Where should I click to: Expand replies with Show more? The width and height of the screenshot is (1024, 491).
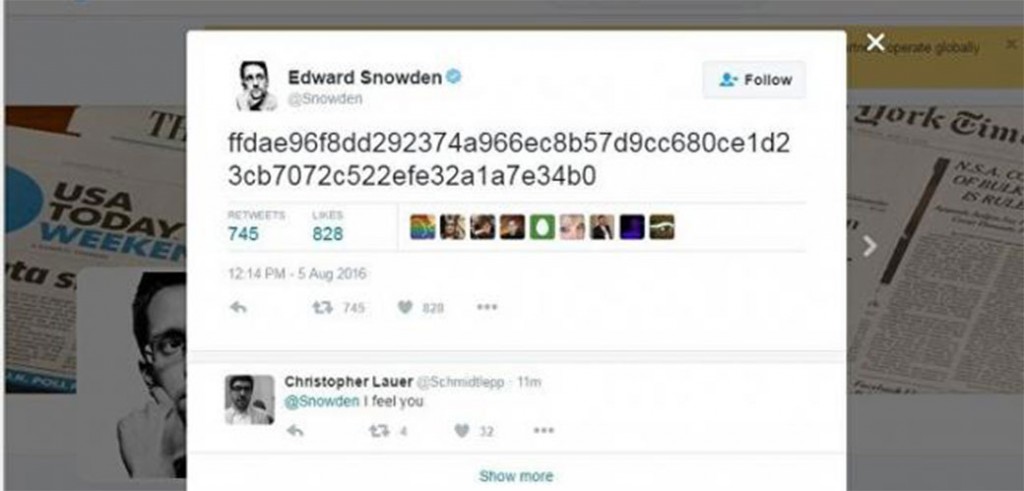(x=516, y=476)
